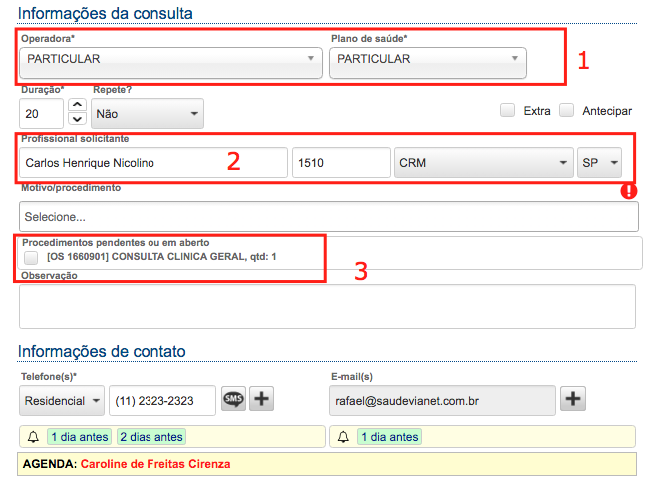Click the red exclamation warning icon
The height and width of the screenshot is (490, 654).
pyautogui.click(x=629, y=191)
